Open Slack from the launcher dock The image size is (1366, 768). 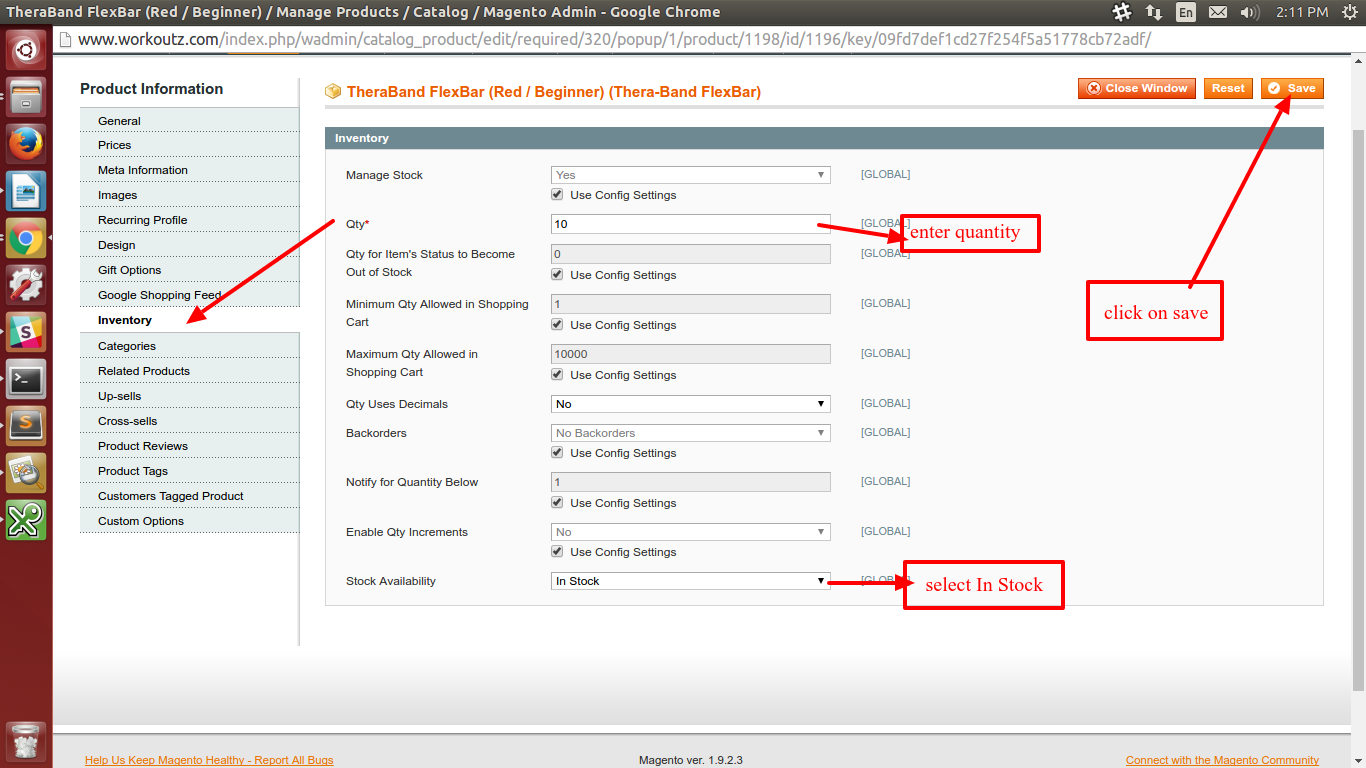click(26, 332)
